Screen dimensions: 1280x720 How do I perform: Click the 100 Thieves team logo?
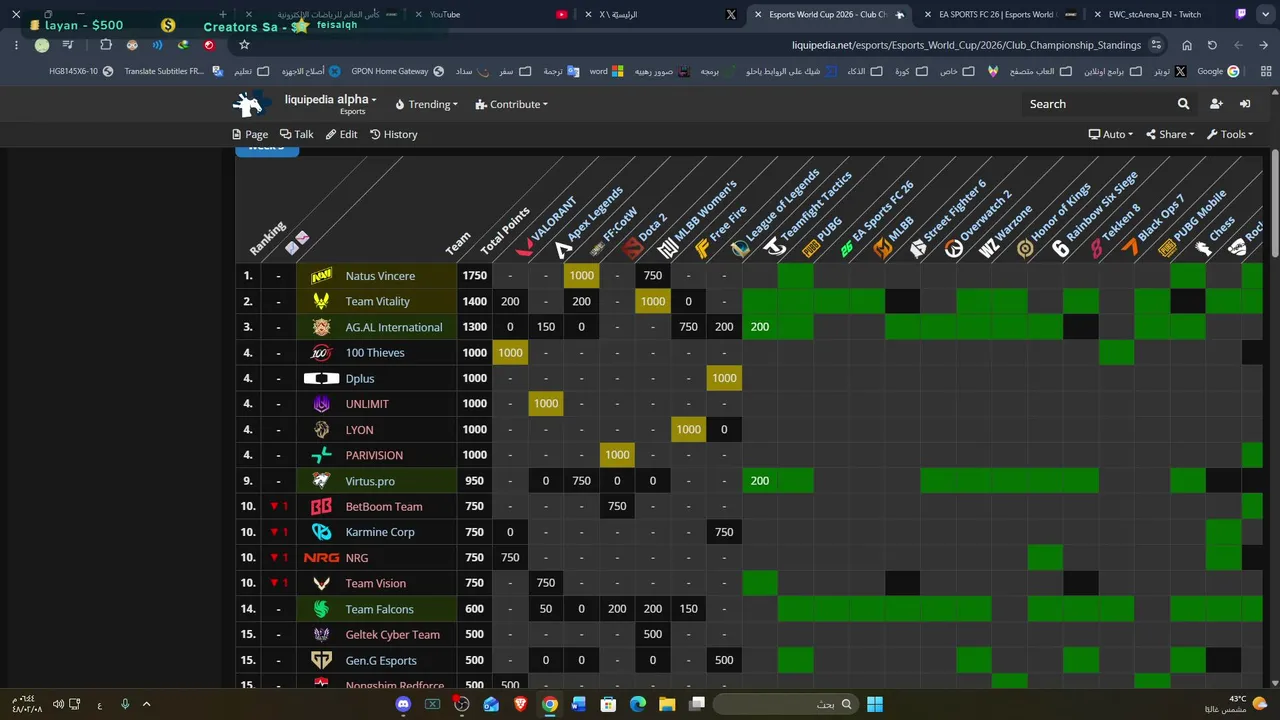[x=321, y=353]
